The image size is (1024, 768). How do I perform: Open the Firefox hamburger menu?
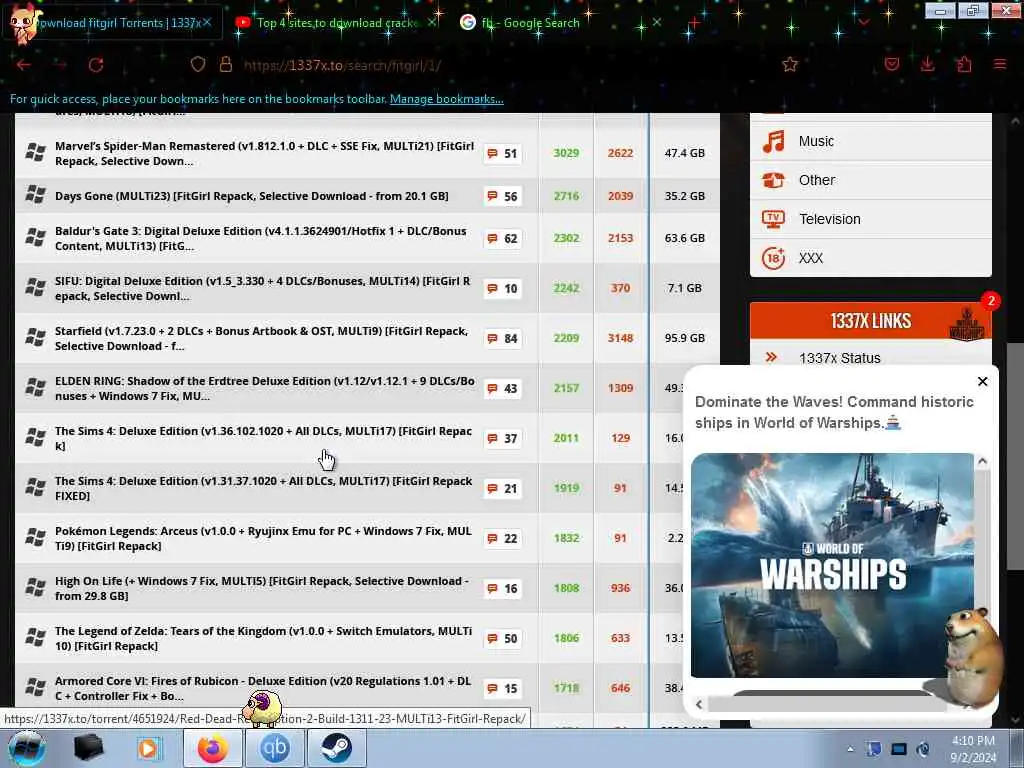coord(1000,64)
